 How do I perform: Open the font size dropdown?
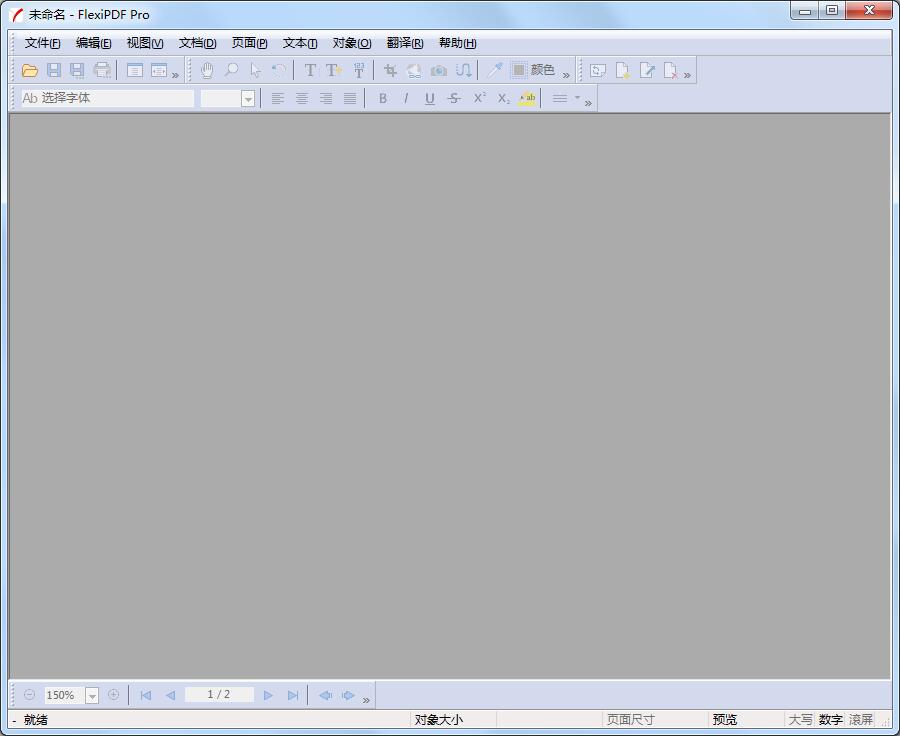click(x=248, y=99)
